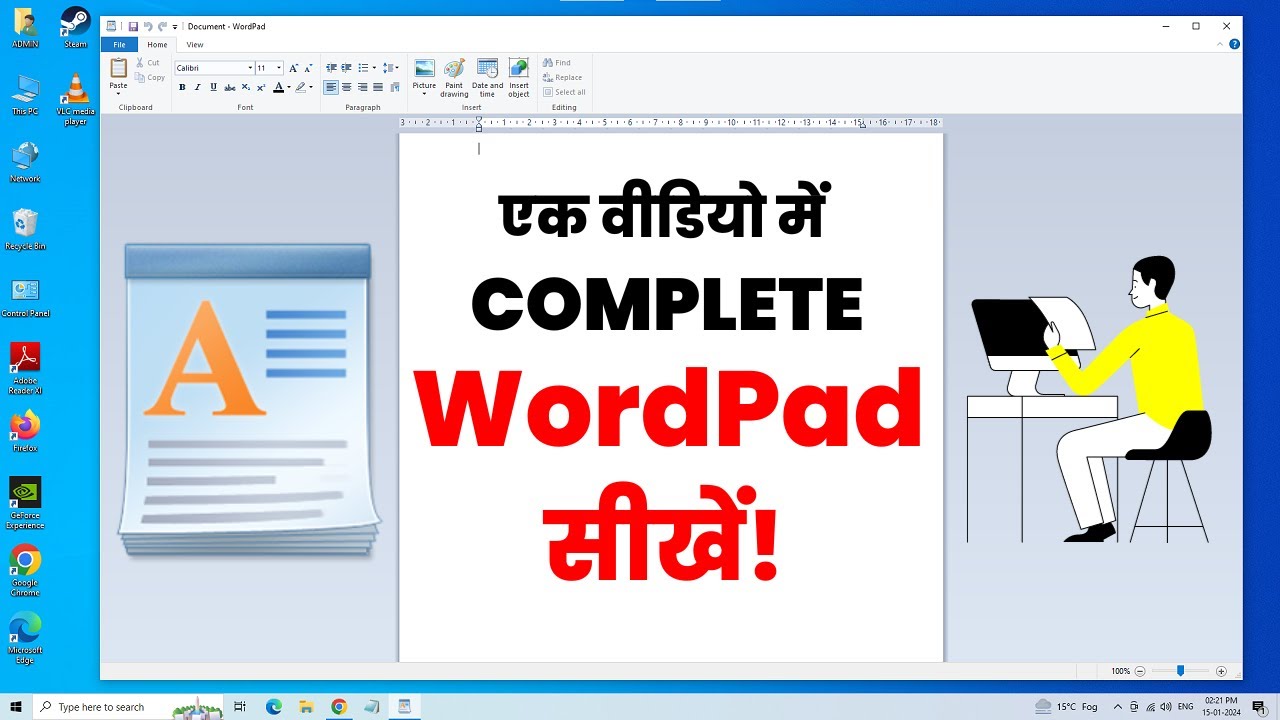
Task: Open Customize Quick Access Toolbar arrow
Action: pos(175,27)
